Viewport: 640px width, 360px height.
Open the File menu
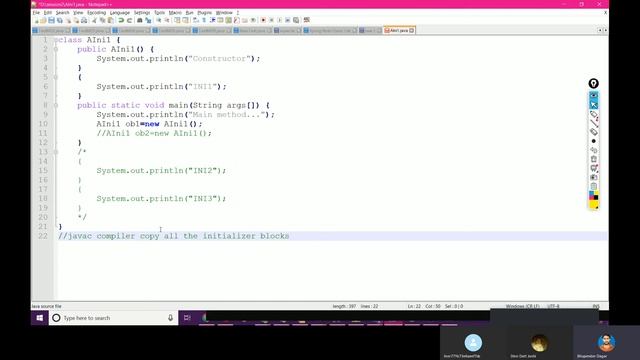pos(36,13)
